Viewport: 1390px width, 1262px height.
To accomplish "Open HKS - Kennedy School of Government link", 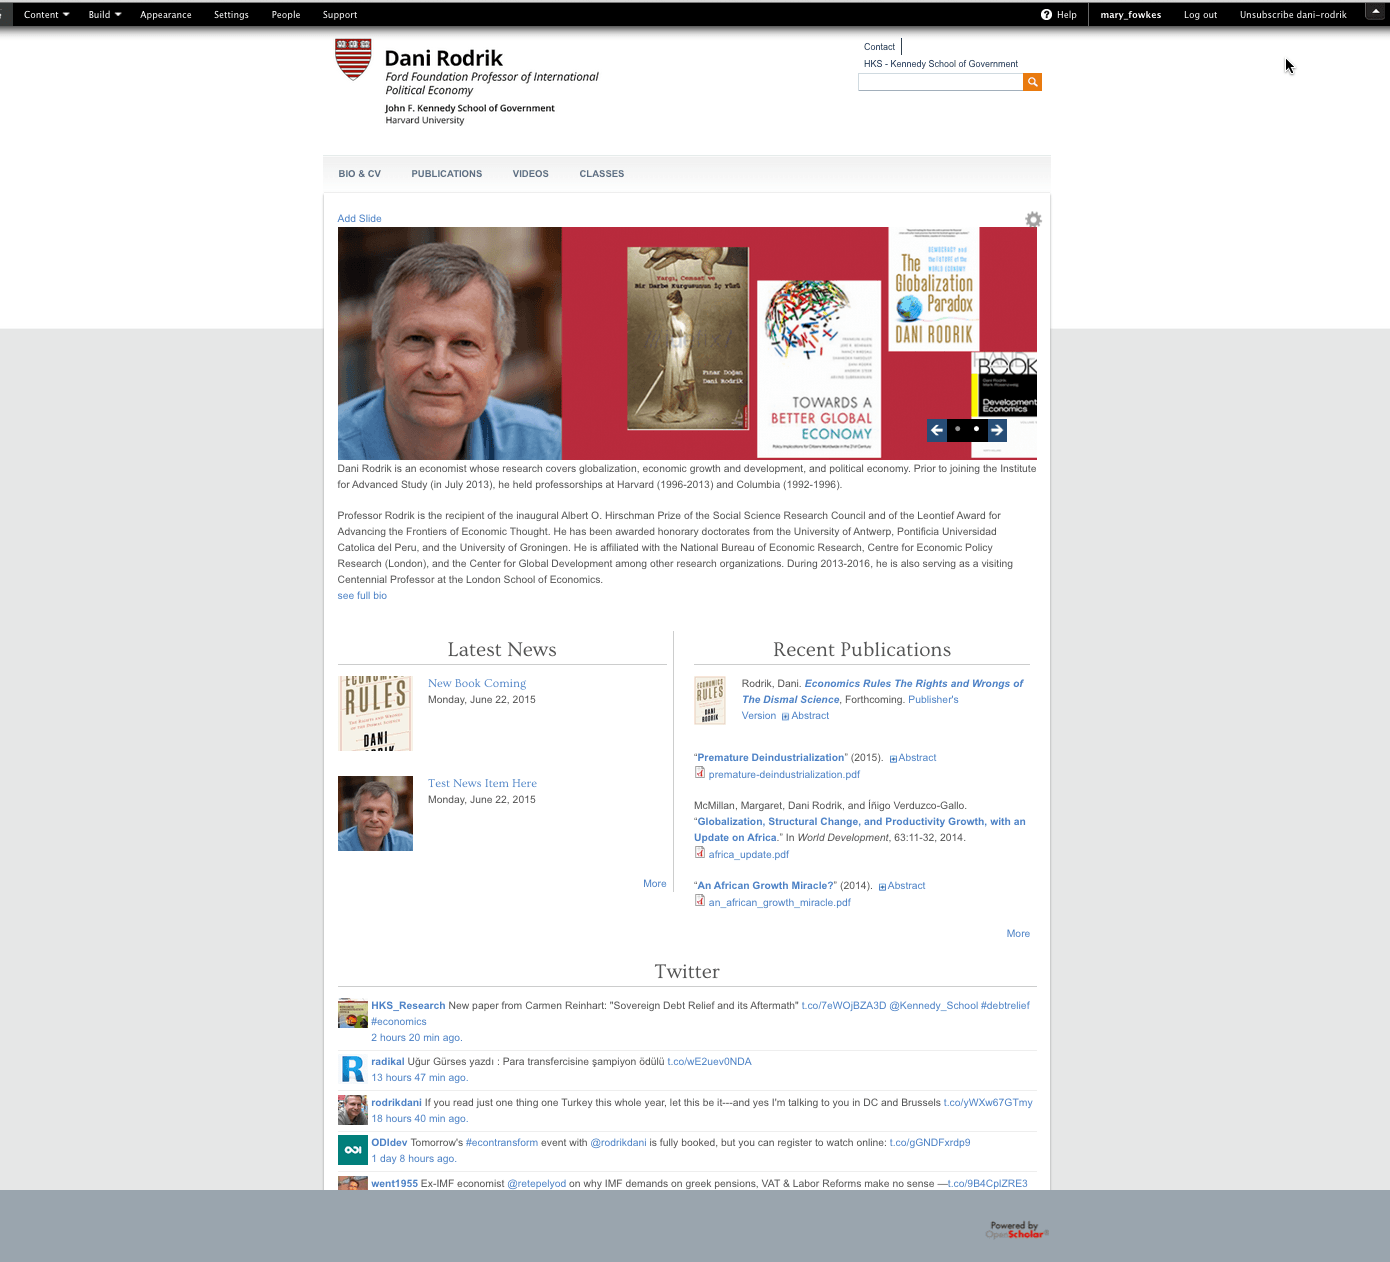I will point(941,64).
